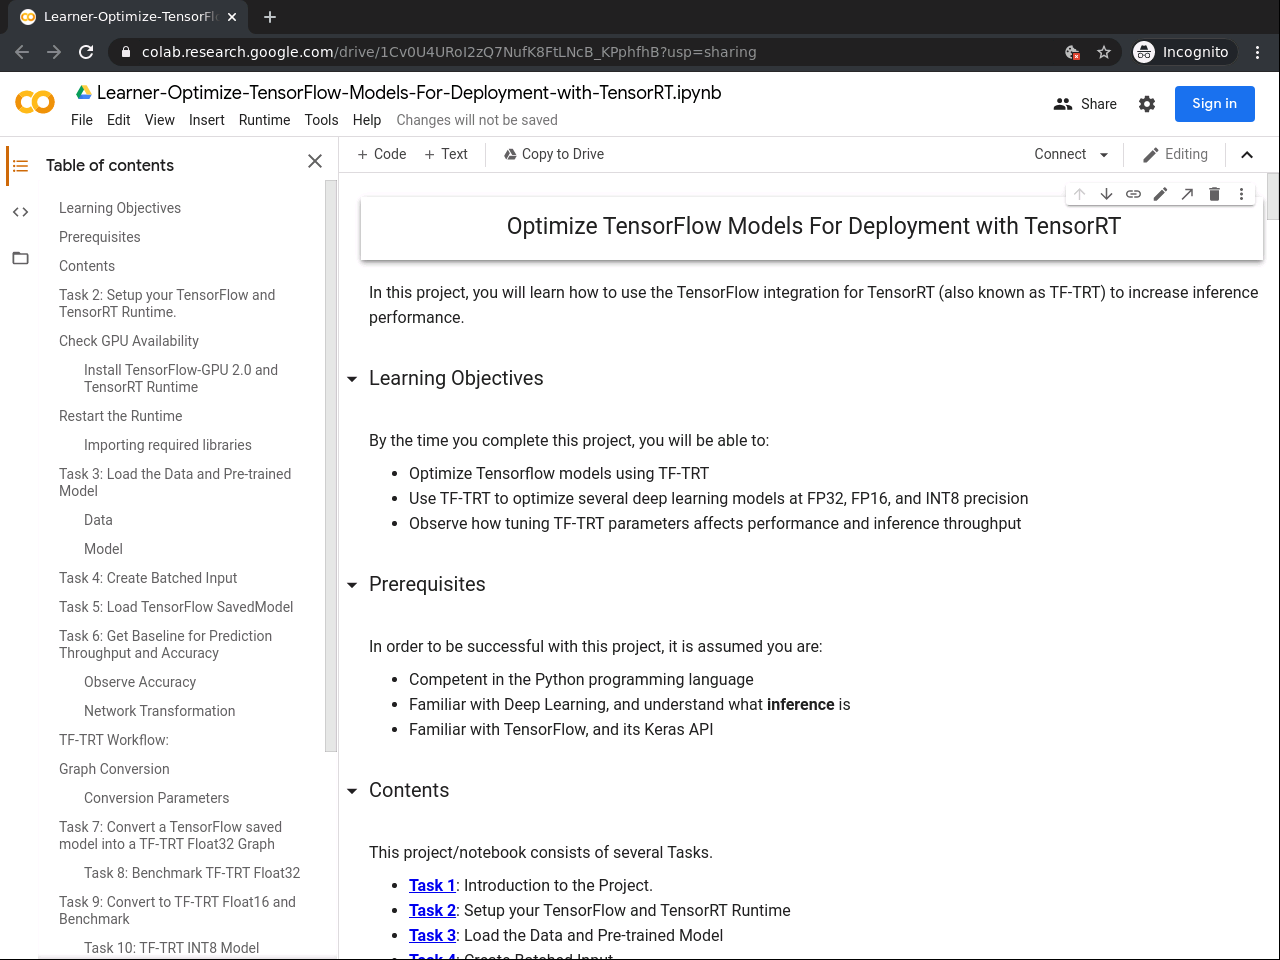Delete the title cell
The width and height of the screenshot is (1280, 960).
click(1214, 194)
